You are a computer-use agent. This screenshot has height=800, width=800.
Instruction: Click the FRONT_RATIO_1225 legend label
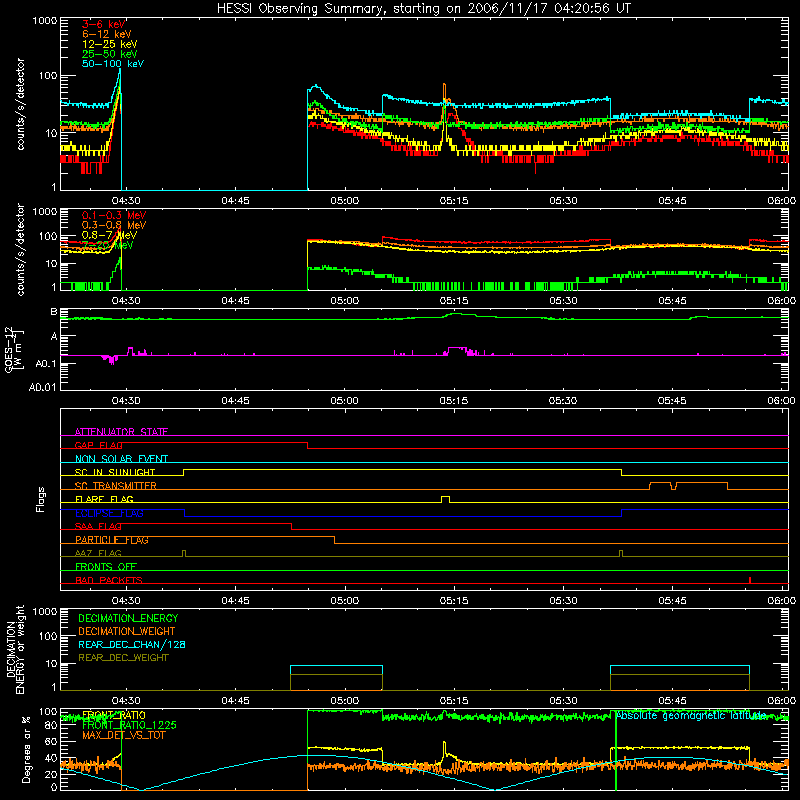pos(129,725)
